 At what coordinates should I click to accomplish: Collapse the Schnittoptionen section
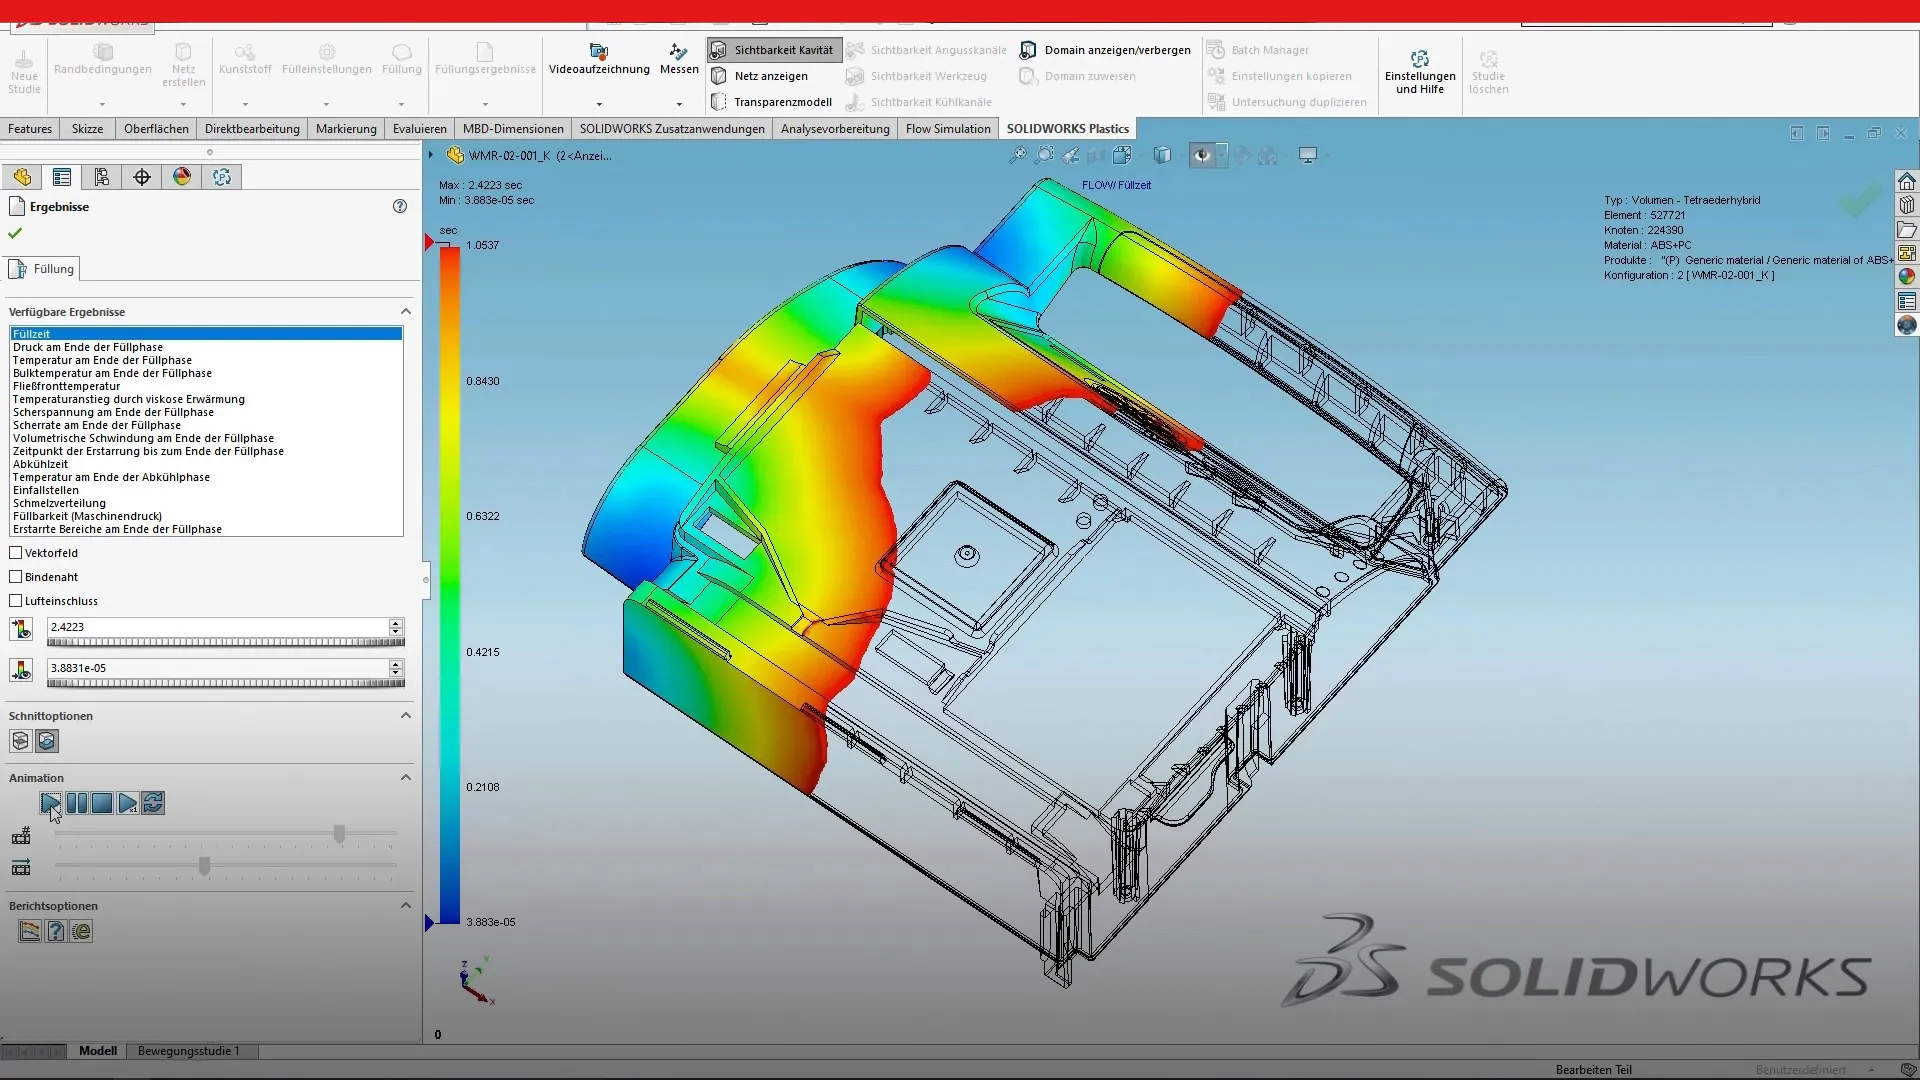[405, 715]
